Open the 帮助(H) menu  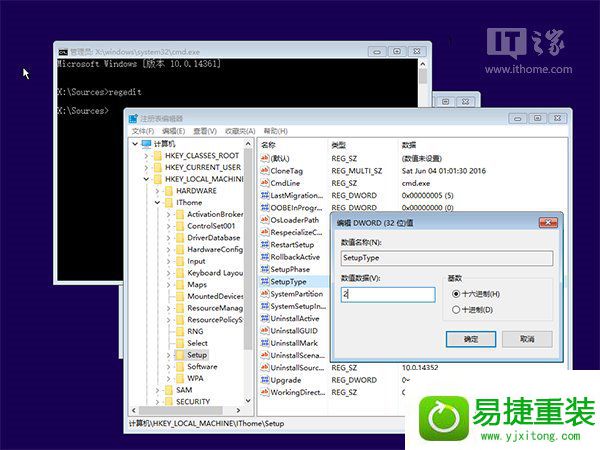276,131
